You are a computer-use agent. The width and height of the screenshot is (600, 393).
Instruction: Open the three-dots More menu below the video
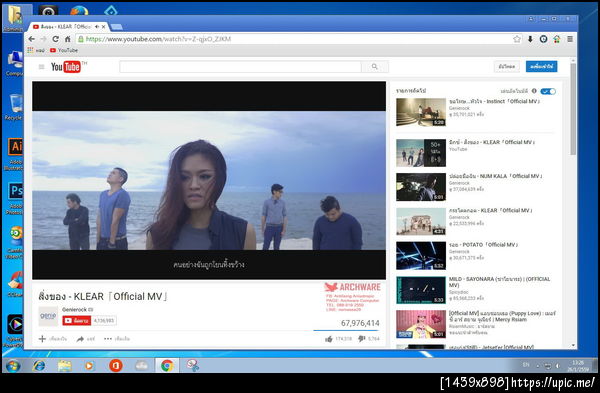pyautogui.click(x=108, y=339)
